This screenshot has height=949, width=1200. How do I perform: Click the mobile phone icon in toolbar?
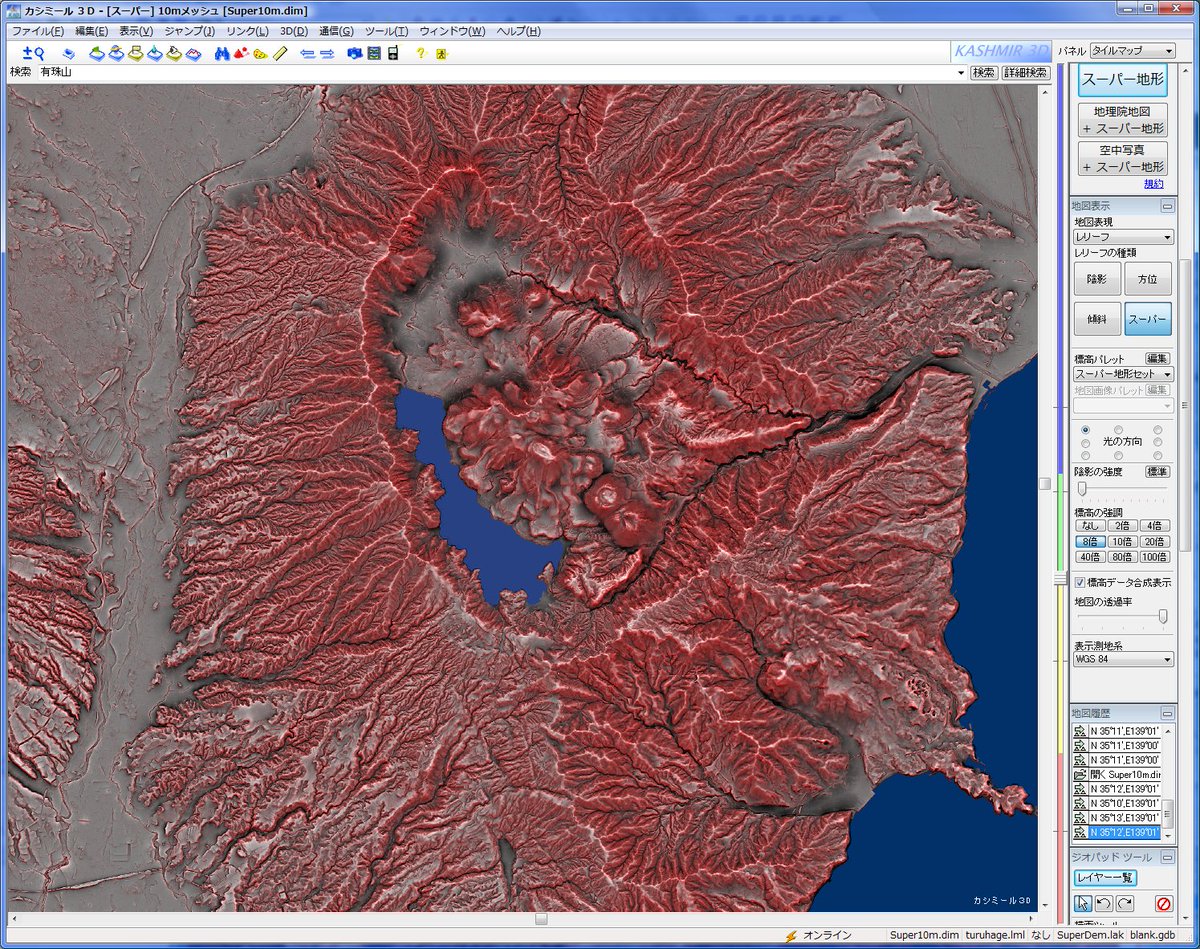[x=393, y=53]
